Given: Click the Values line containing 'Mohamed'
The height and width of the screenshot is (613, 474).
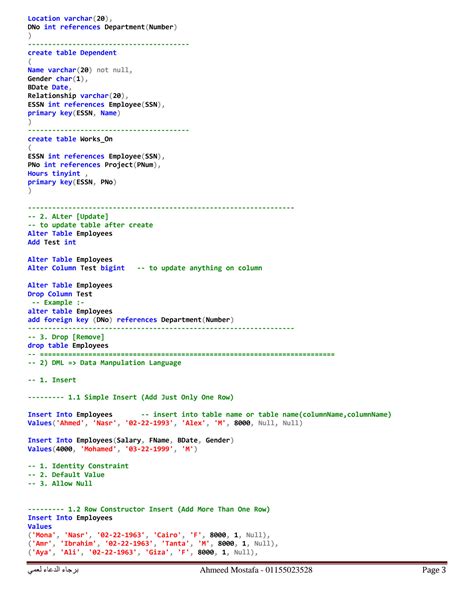Looking at the screenshot, I should [113, 449].
